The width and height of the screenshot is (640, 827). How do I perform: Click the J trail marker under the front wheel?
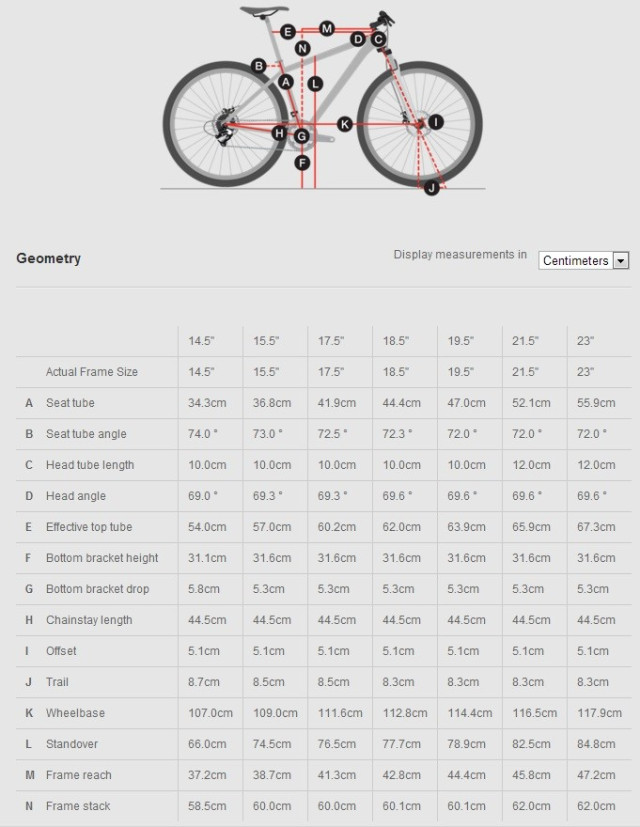pos(431,188)
